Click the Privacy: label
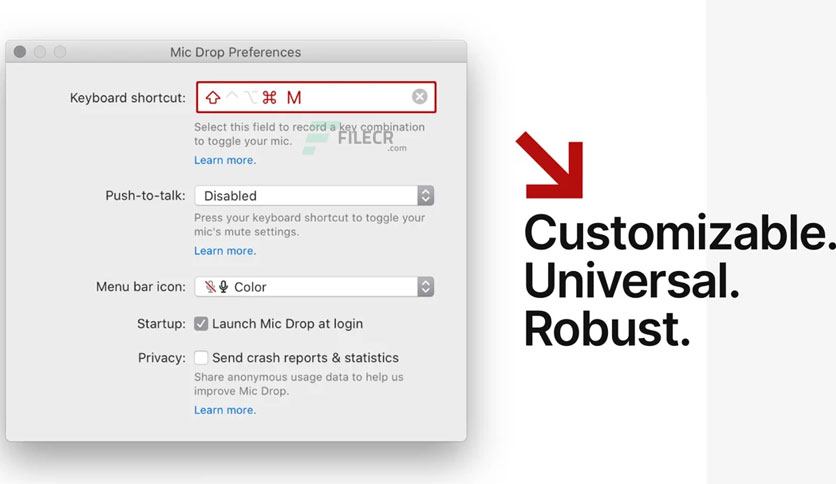 click(162, 358)
